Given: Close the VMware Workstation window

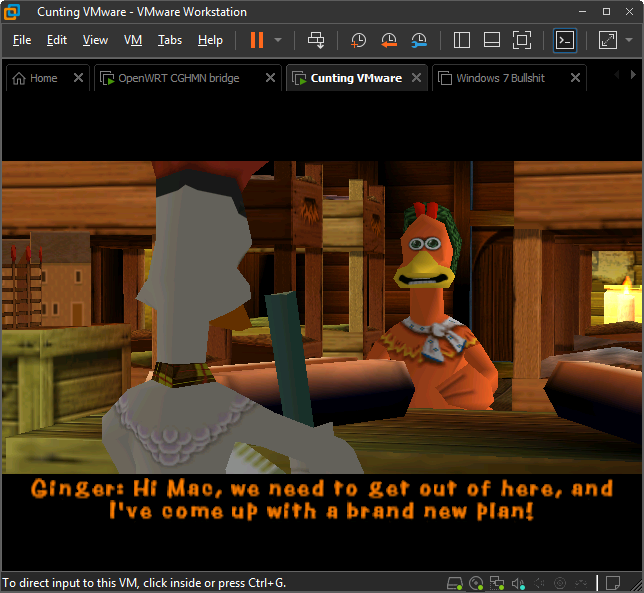Looking at the screenshot, I should tap(629, 11).
